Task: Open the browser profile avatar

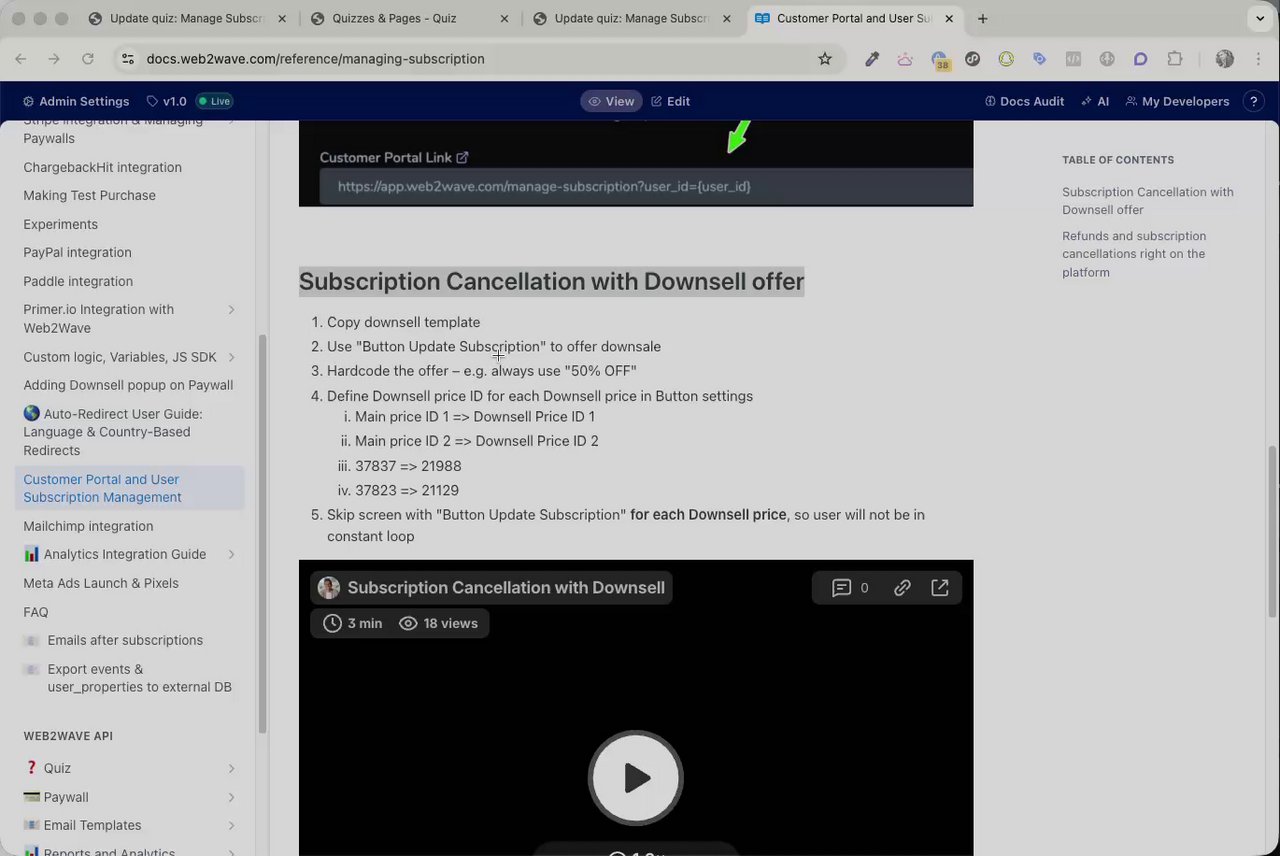Action: pos(1224,59)
